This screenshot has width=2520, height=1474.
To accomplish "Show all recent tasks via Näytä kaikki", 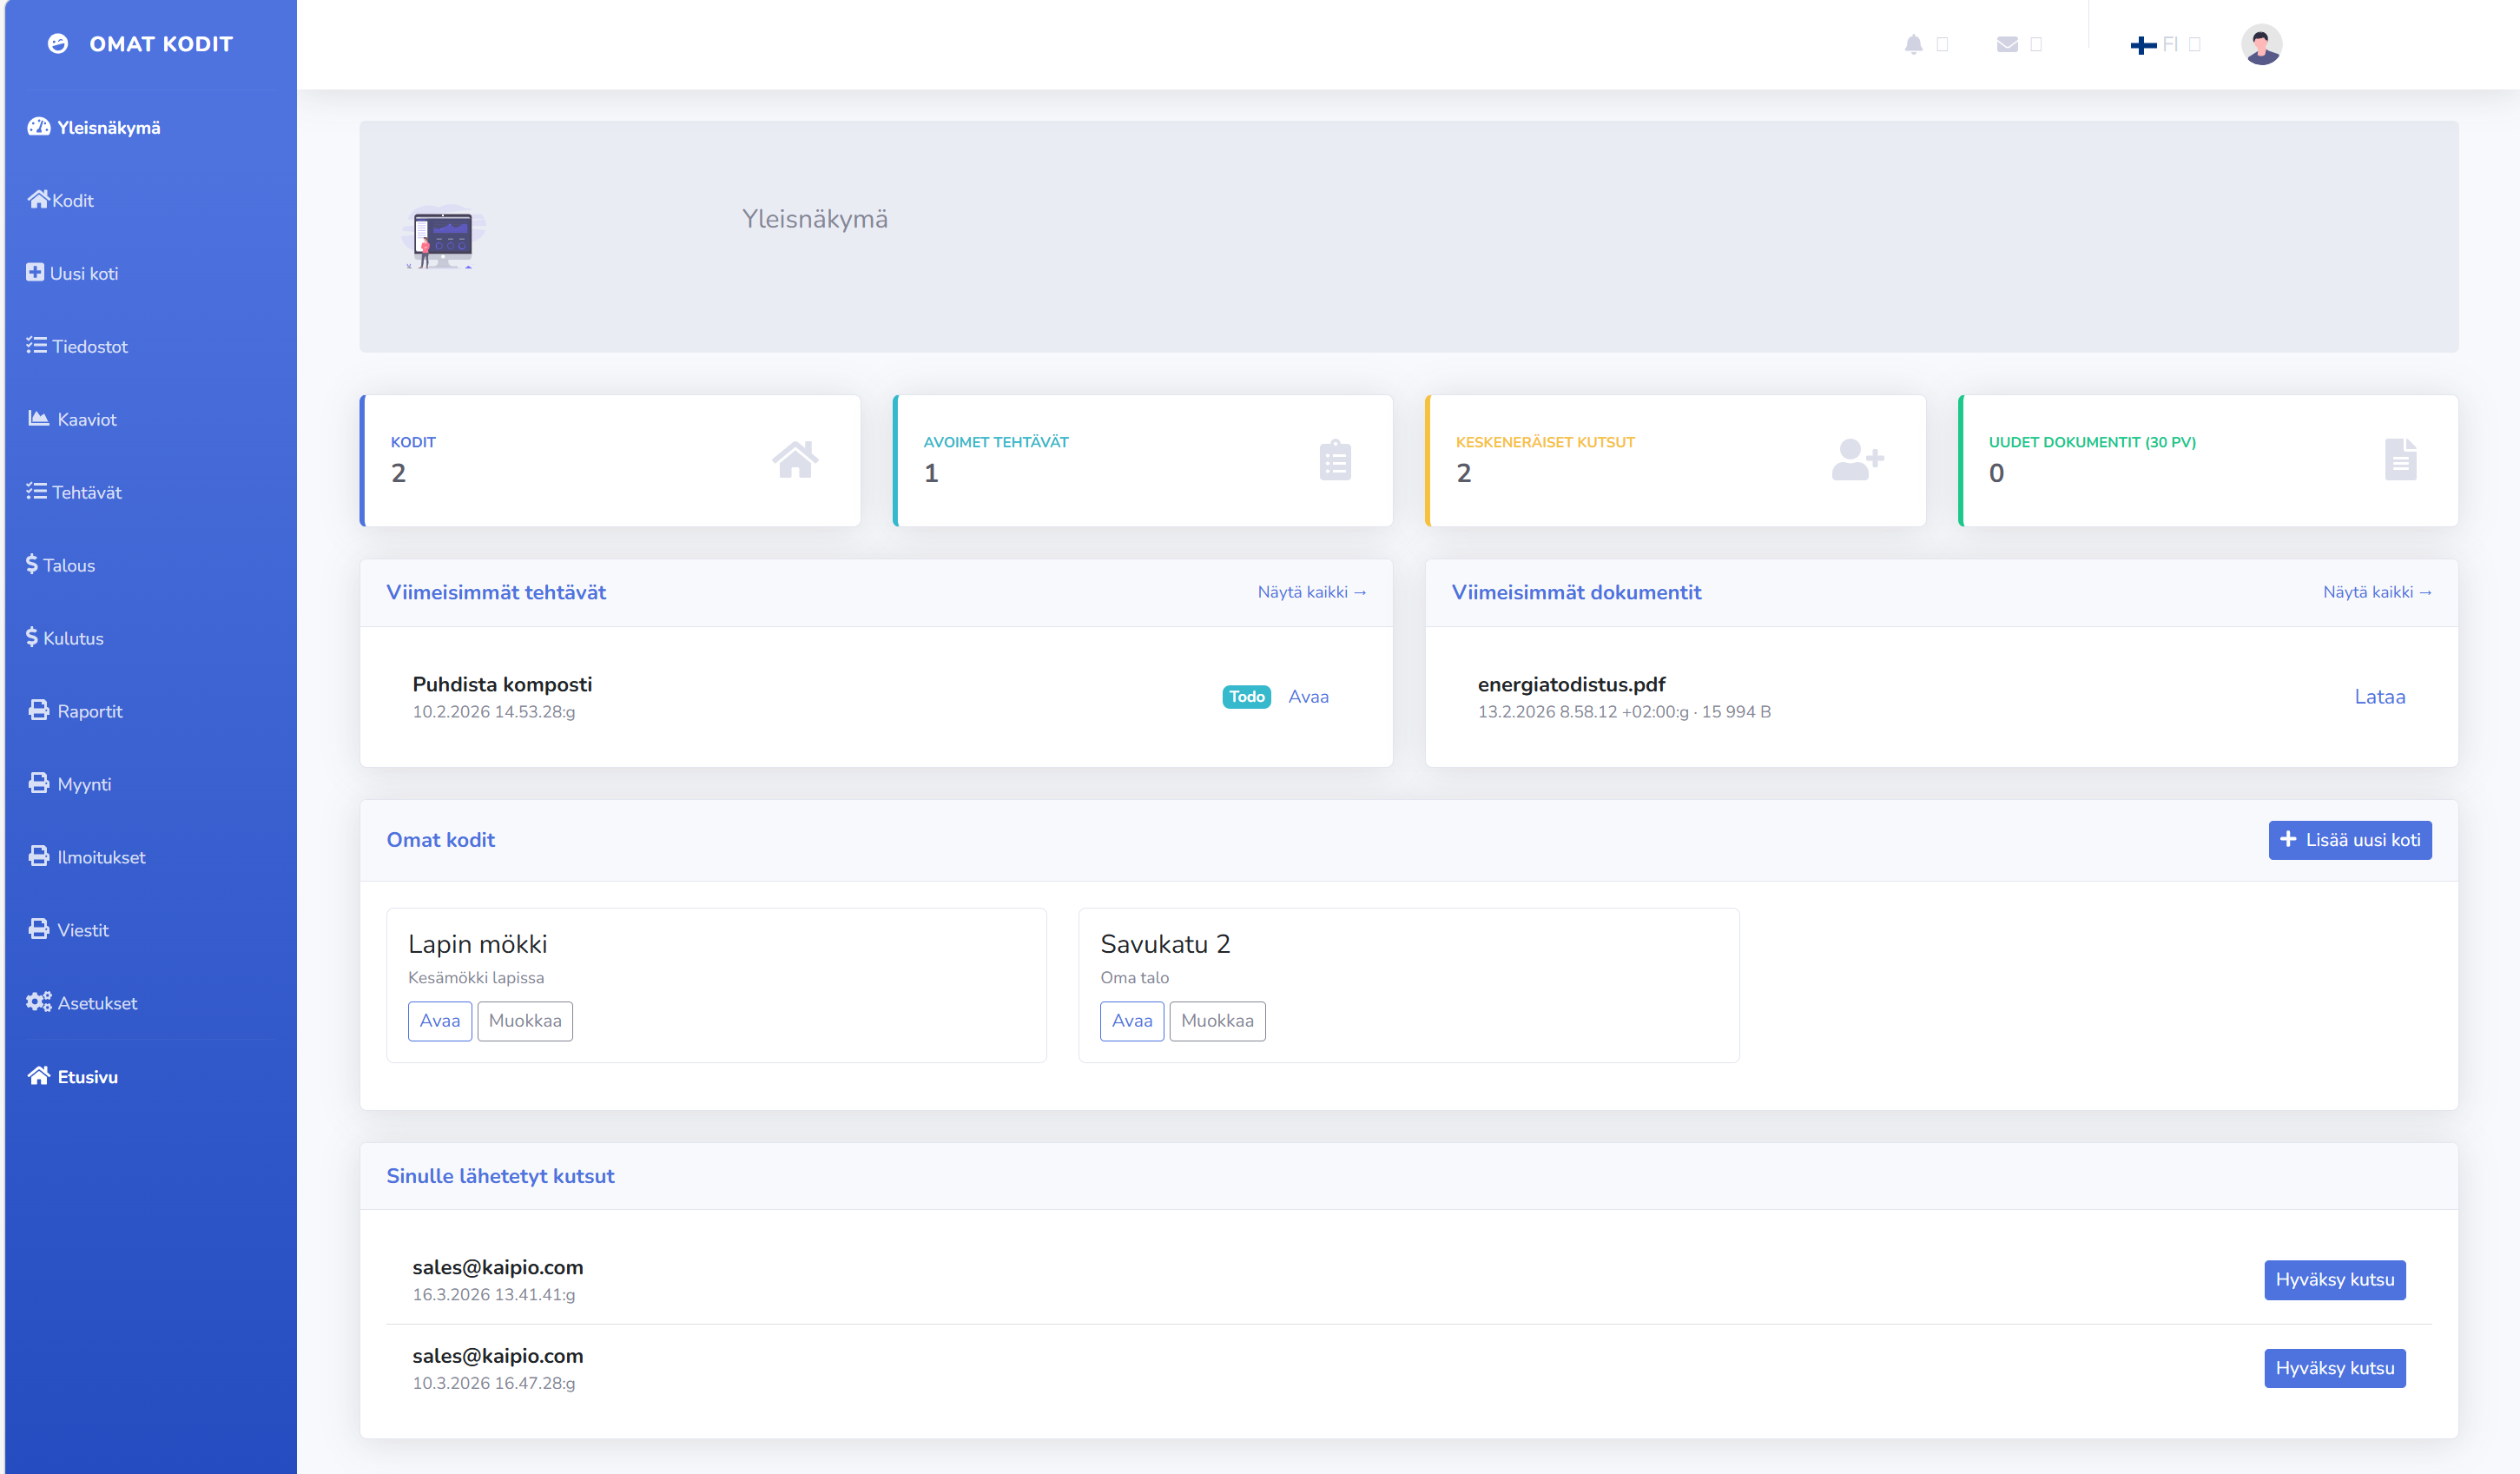I will [1311, 592].
